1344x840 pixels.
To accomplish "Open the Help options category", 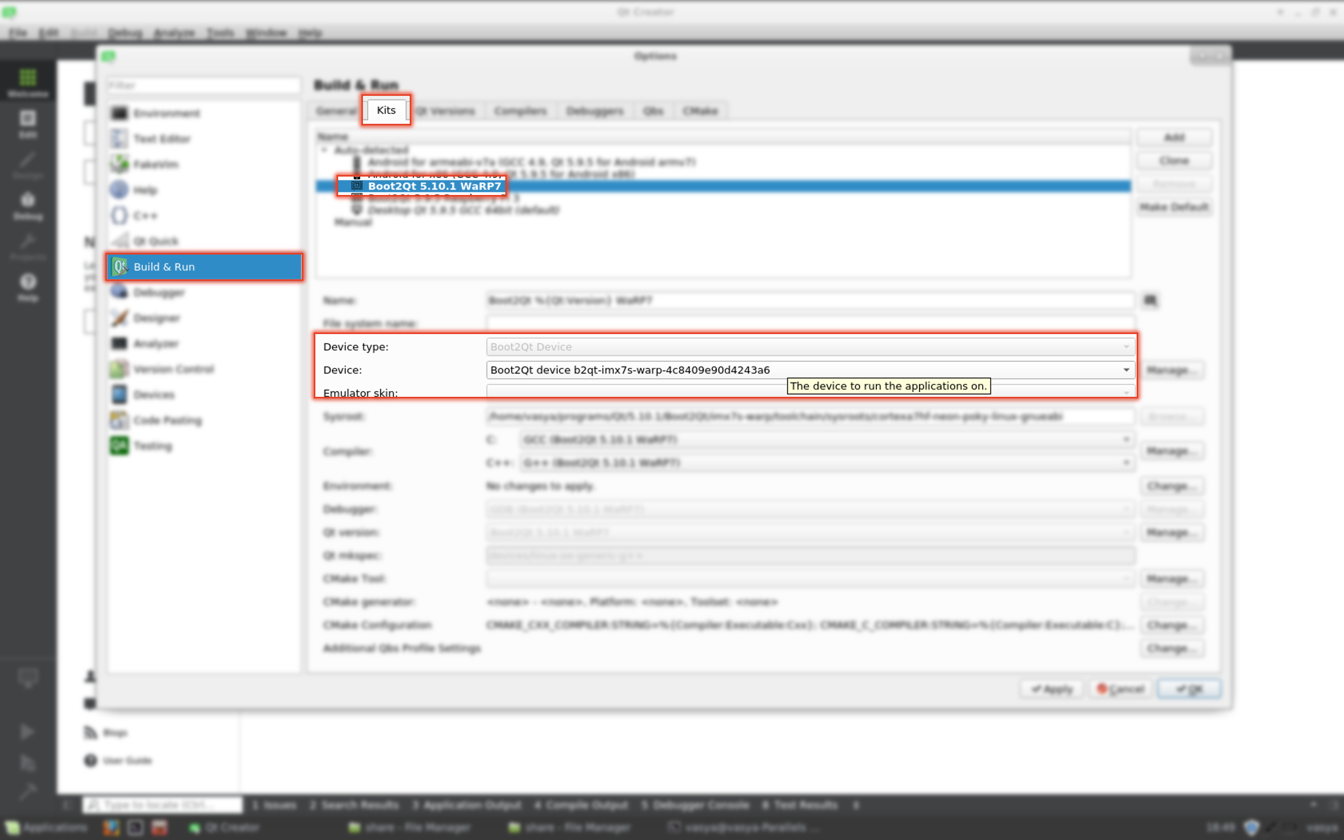I will pyautogui.click(x=204, y=190).
